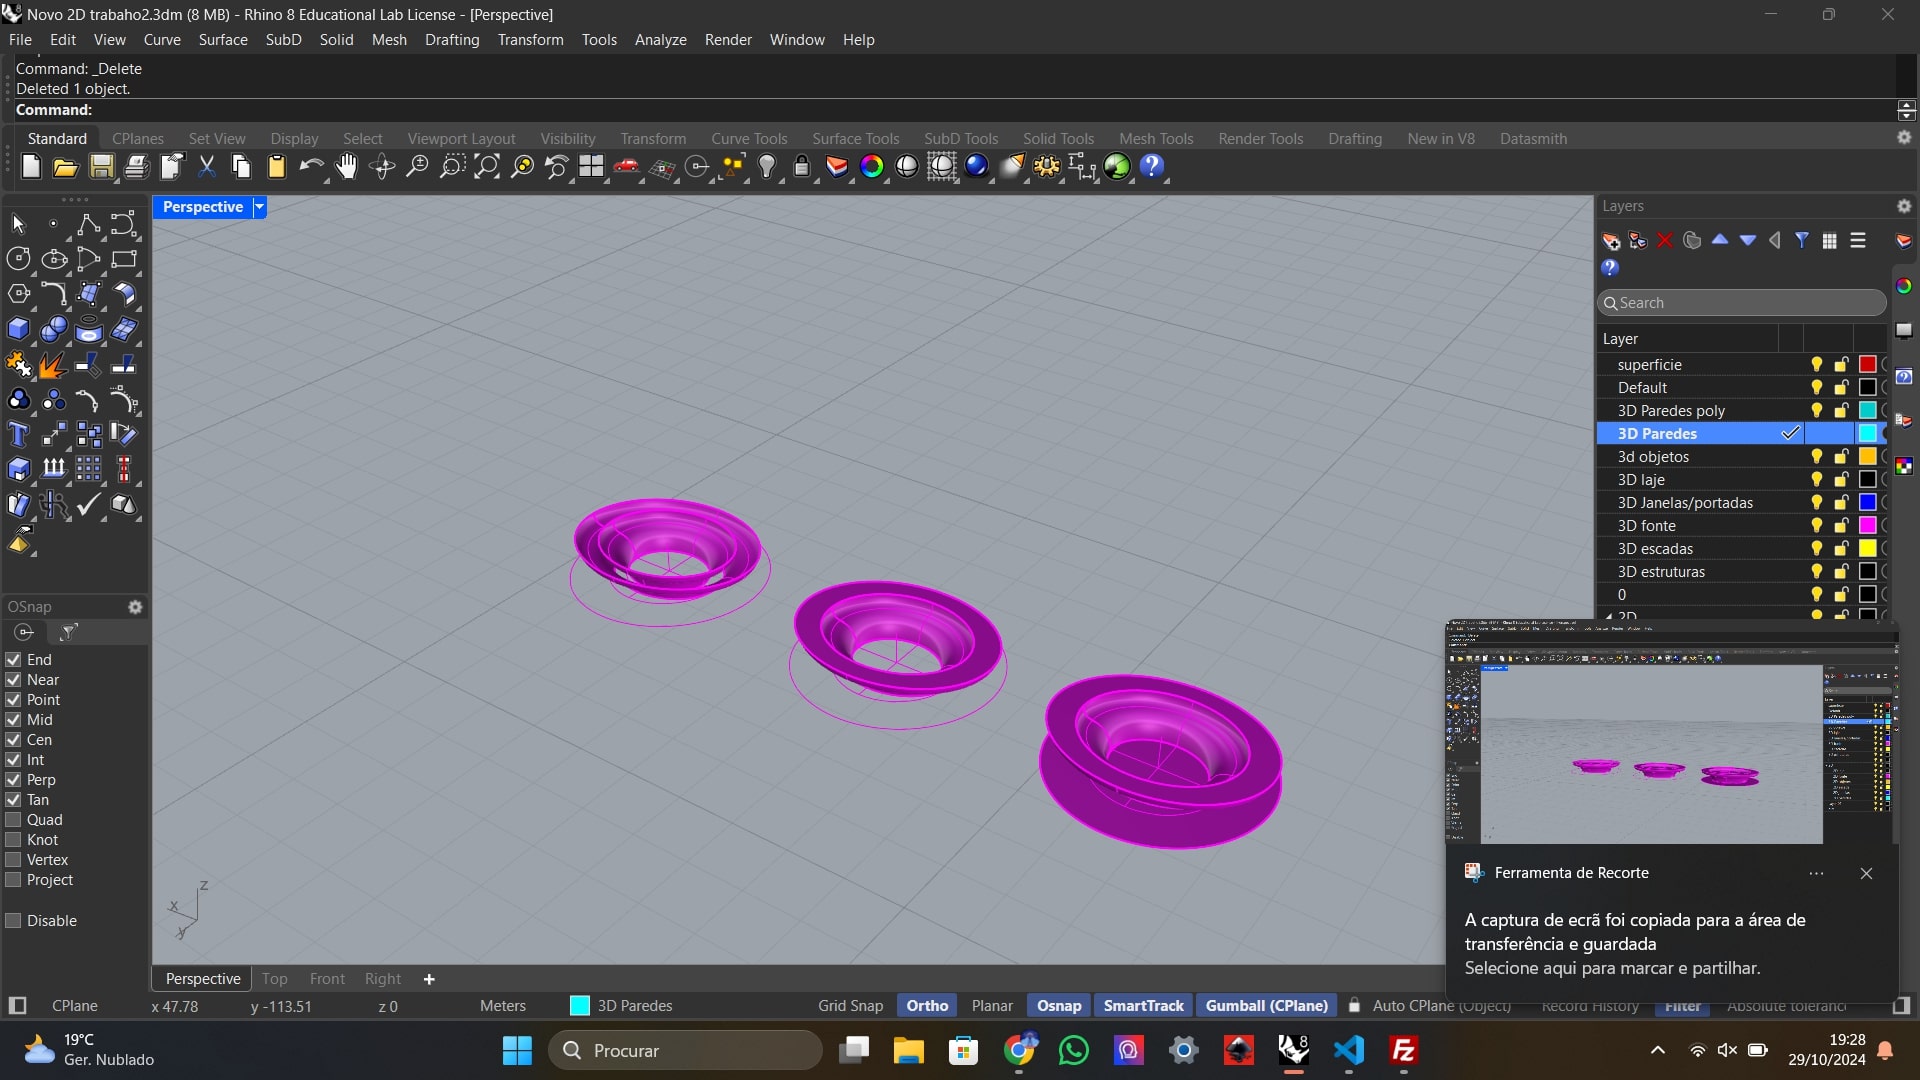The width and height of the screenshot is (1920, 1080).
Task: Add a new viewport tab with plus button
Action: click(x=429, y=979)
